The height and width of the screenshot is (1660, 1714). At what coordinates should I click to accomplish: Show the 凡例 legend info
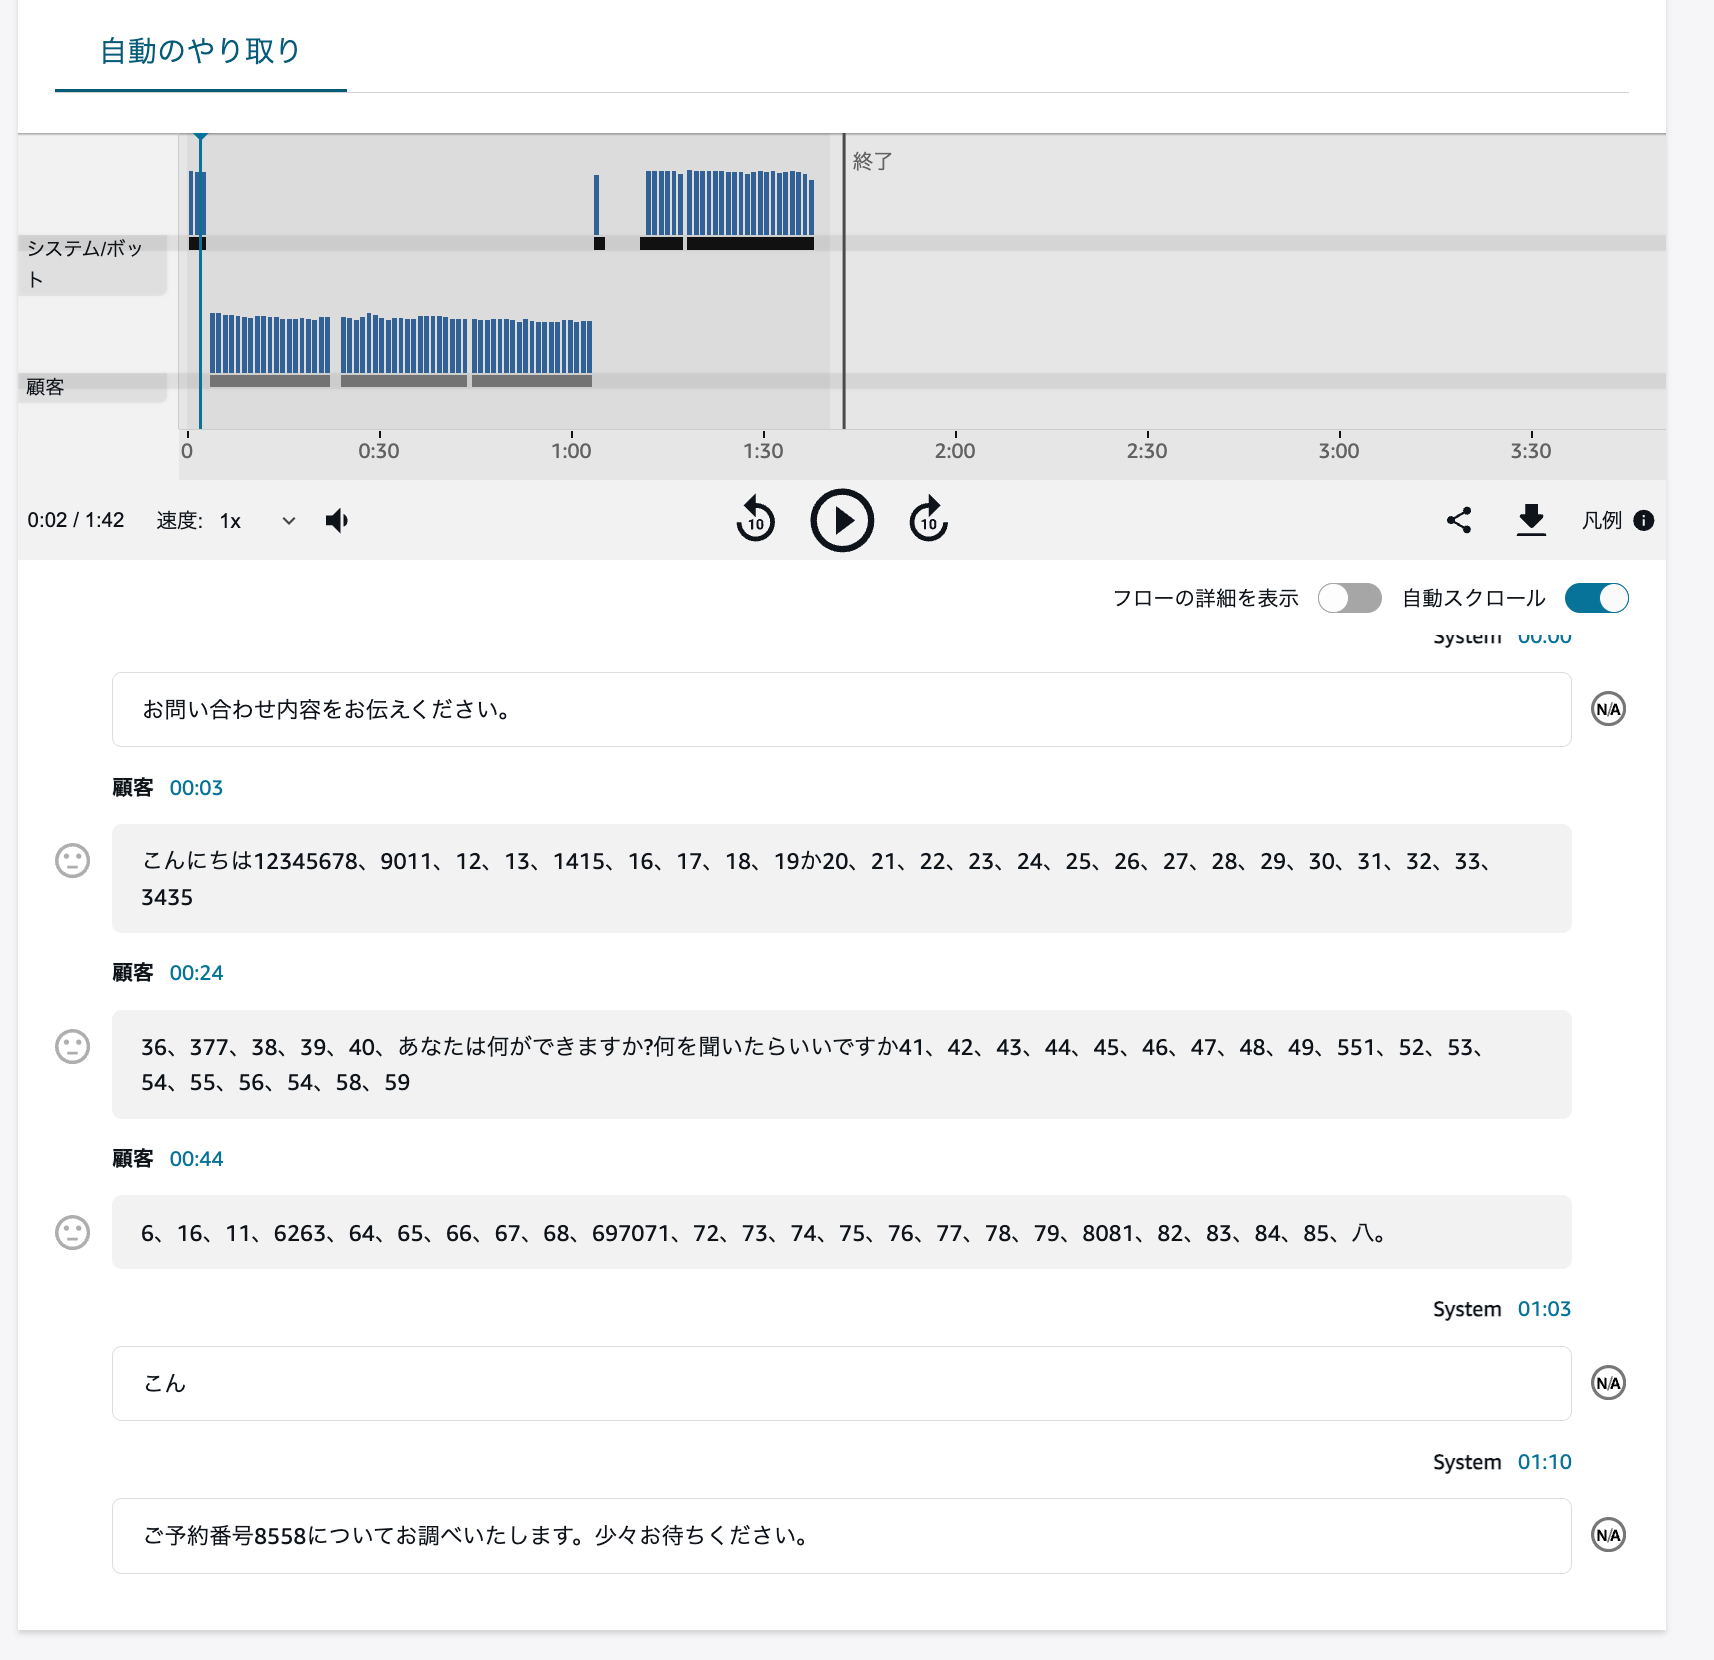pyautogui.click(x=1646, y=520)
